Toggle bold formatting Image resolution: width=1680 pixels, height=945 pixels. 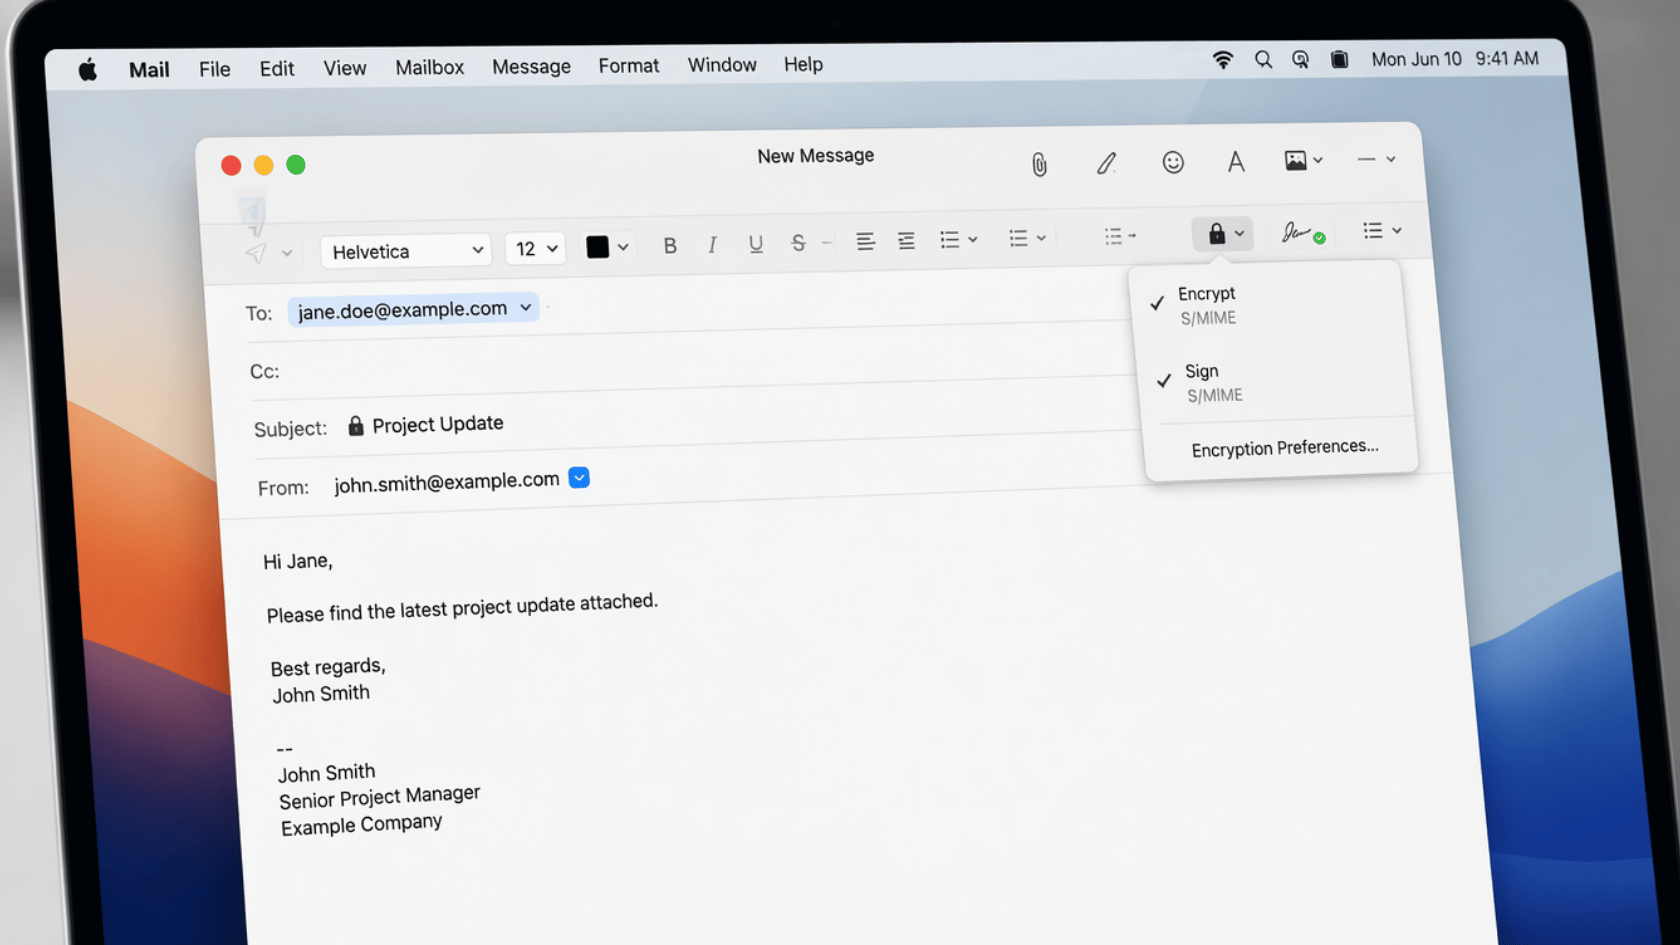(x=670, y=245)
